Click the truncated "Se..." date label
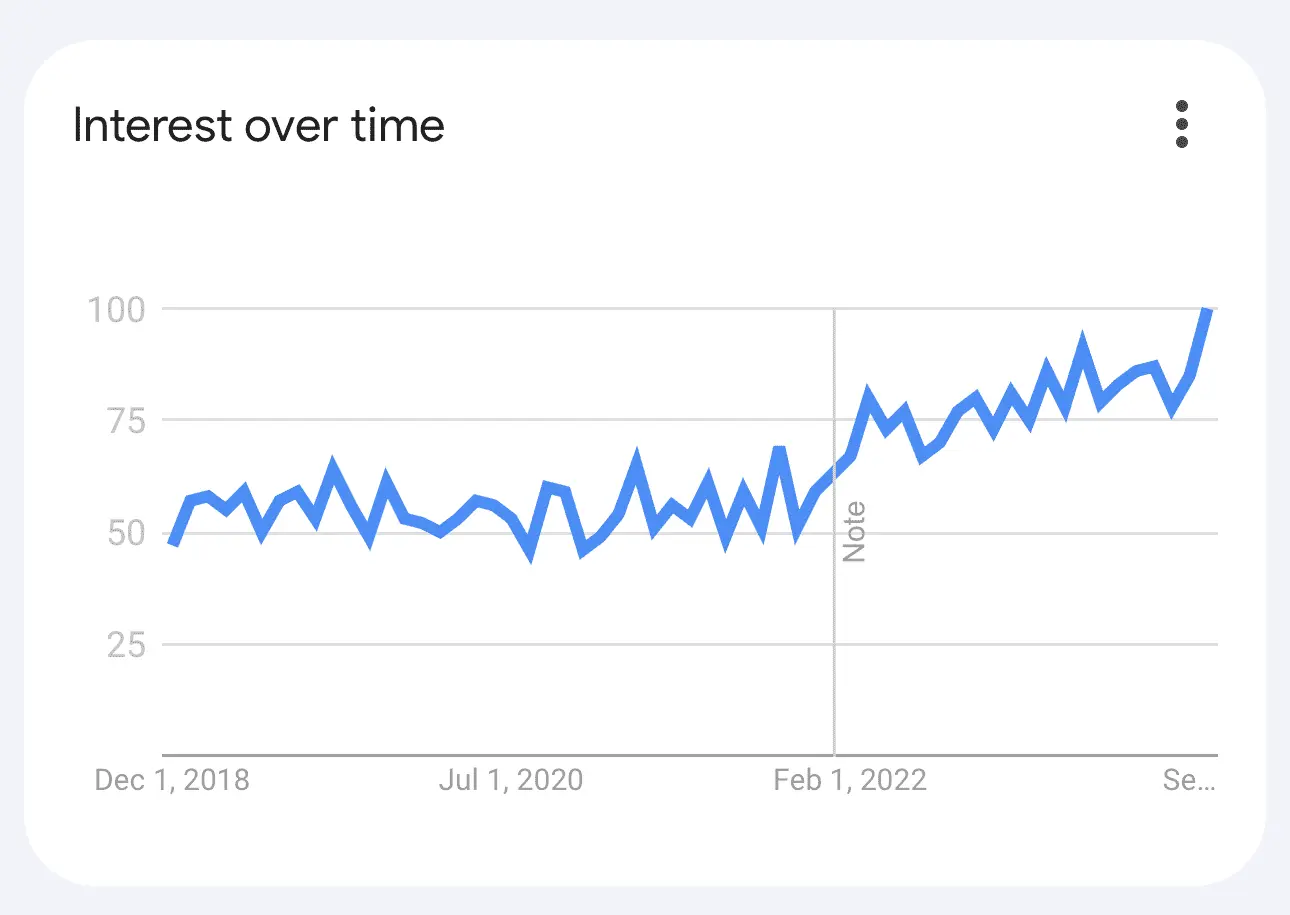Viewport: 1290px width, 915px height. coord(1188,780)
